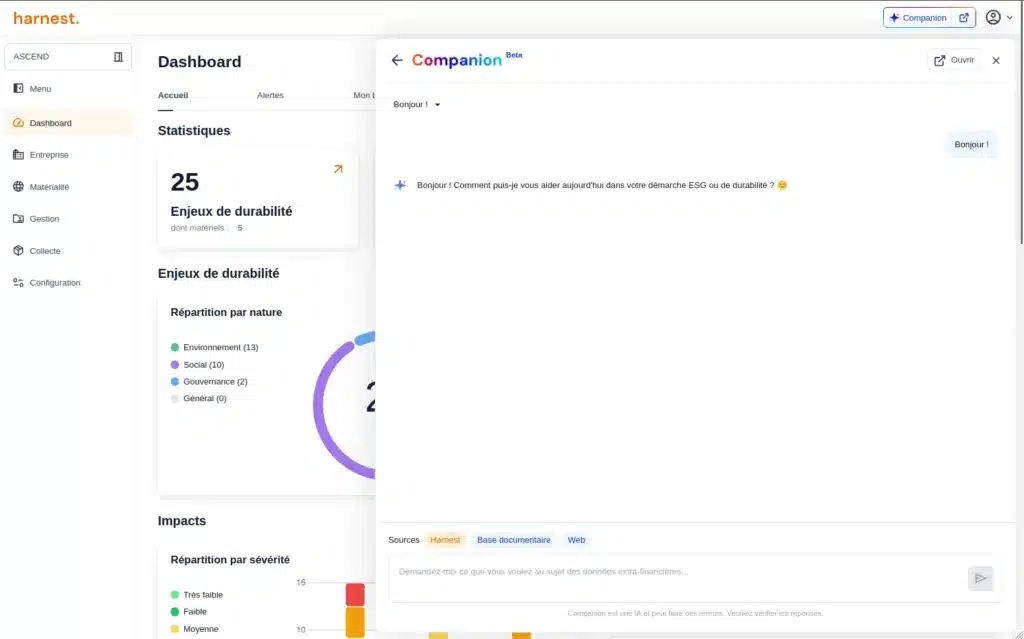Open the user account avatar menu
This screenshot has width=1024, height=639.
pos(993,18)
